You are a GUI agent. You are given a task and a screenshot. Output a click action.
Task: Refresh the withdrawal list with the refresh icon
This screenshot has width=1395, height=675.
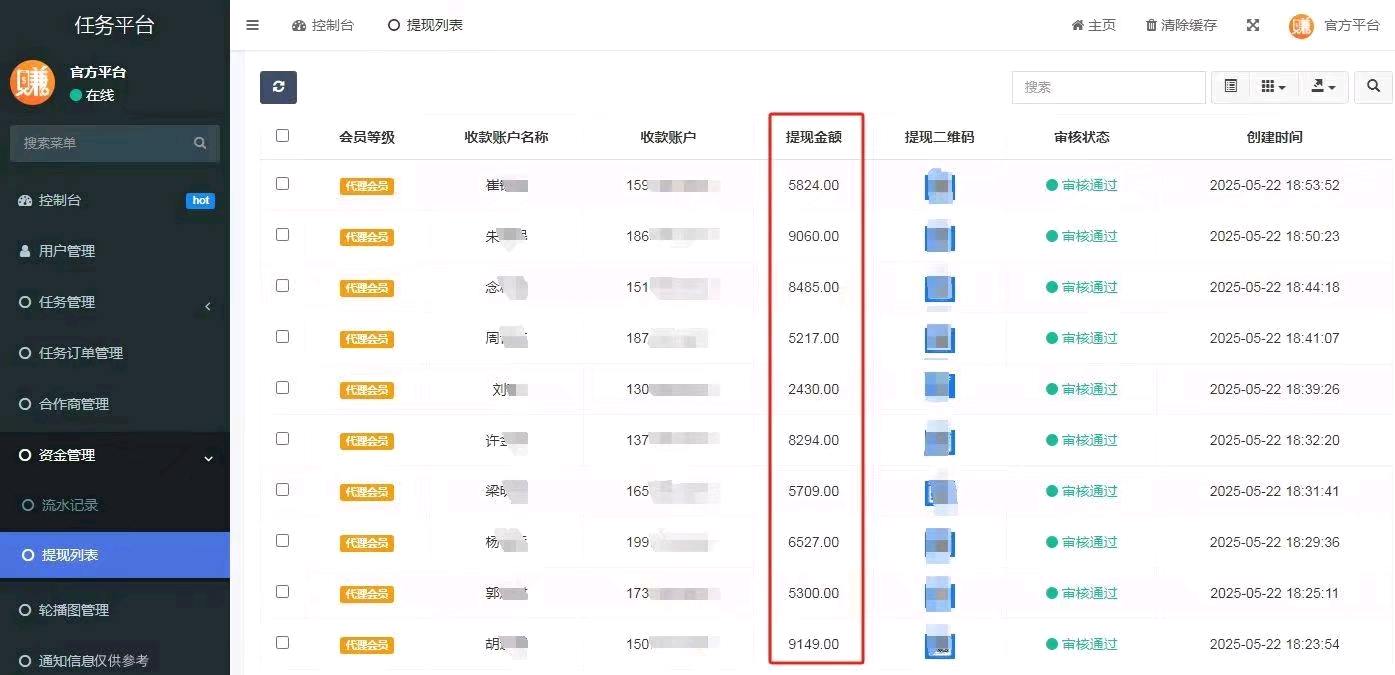pyautogui.click(x=278, y=87)
